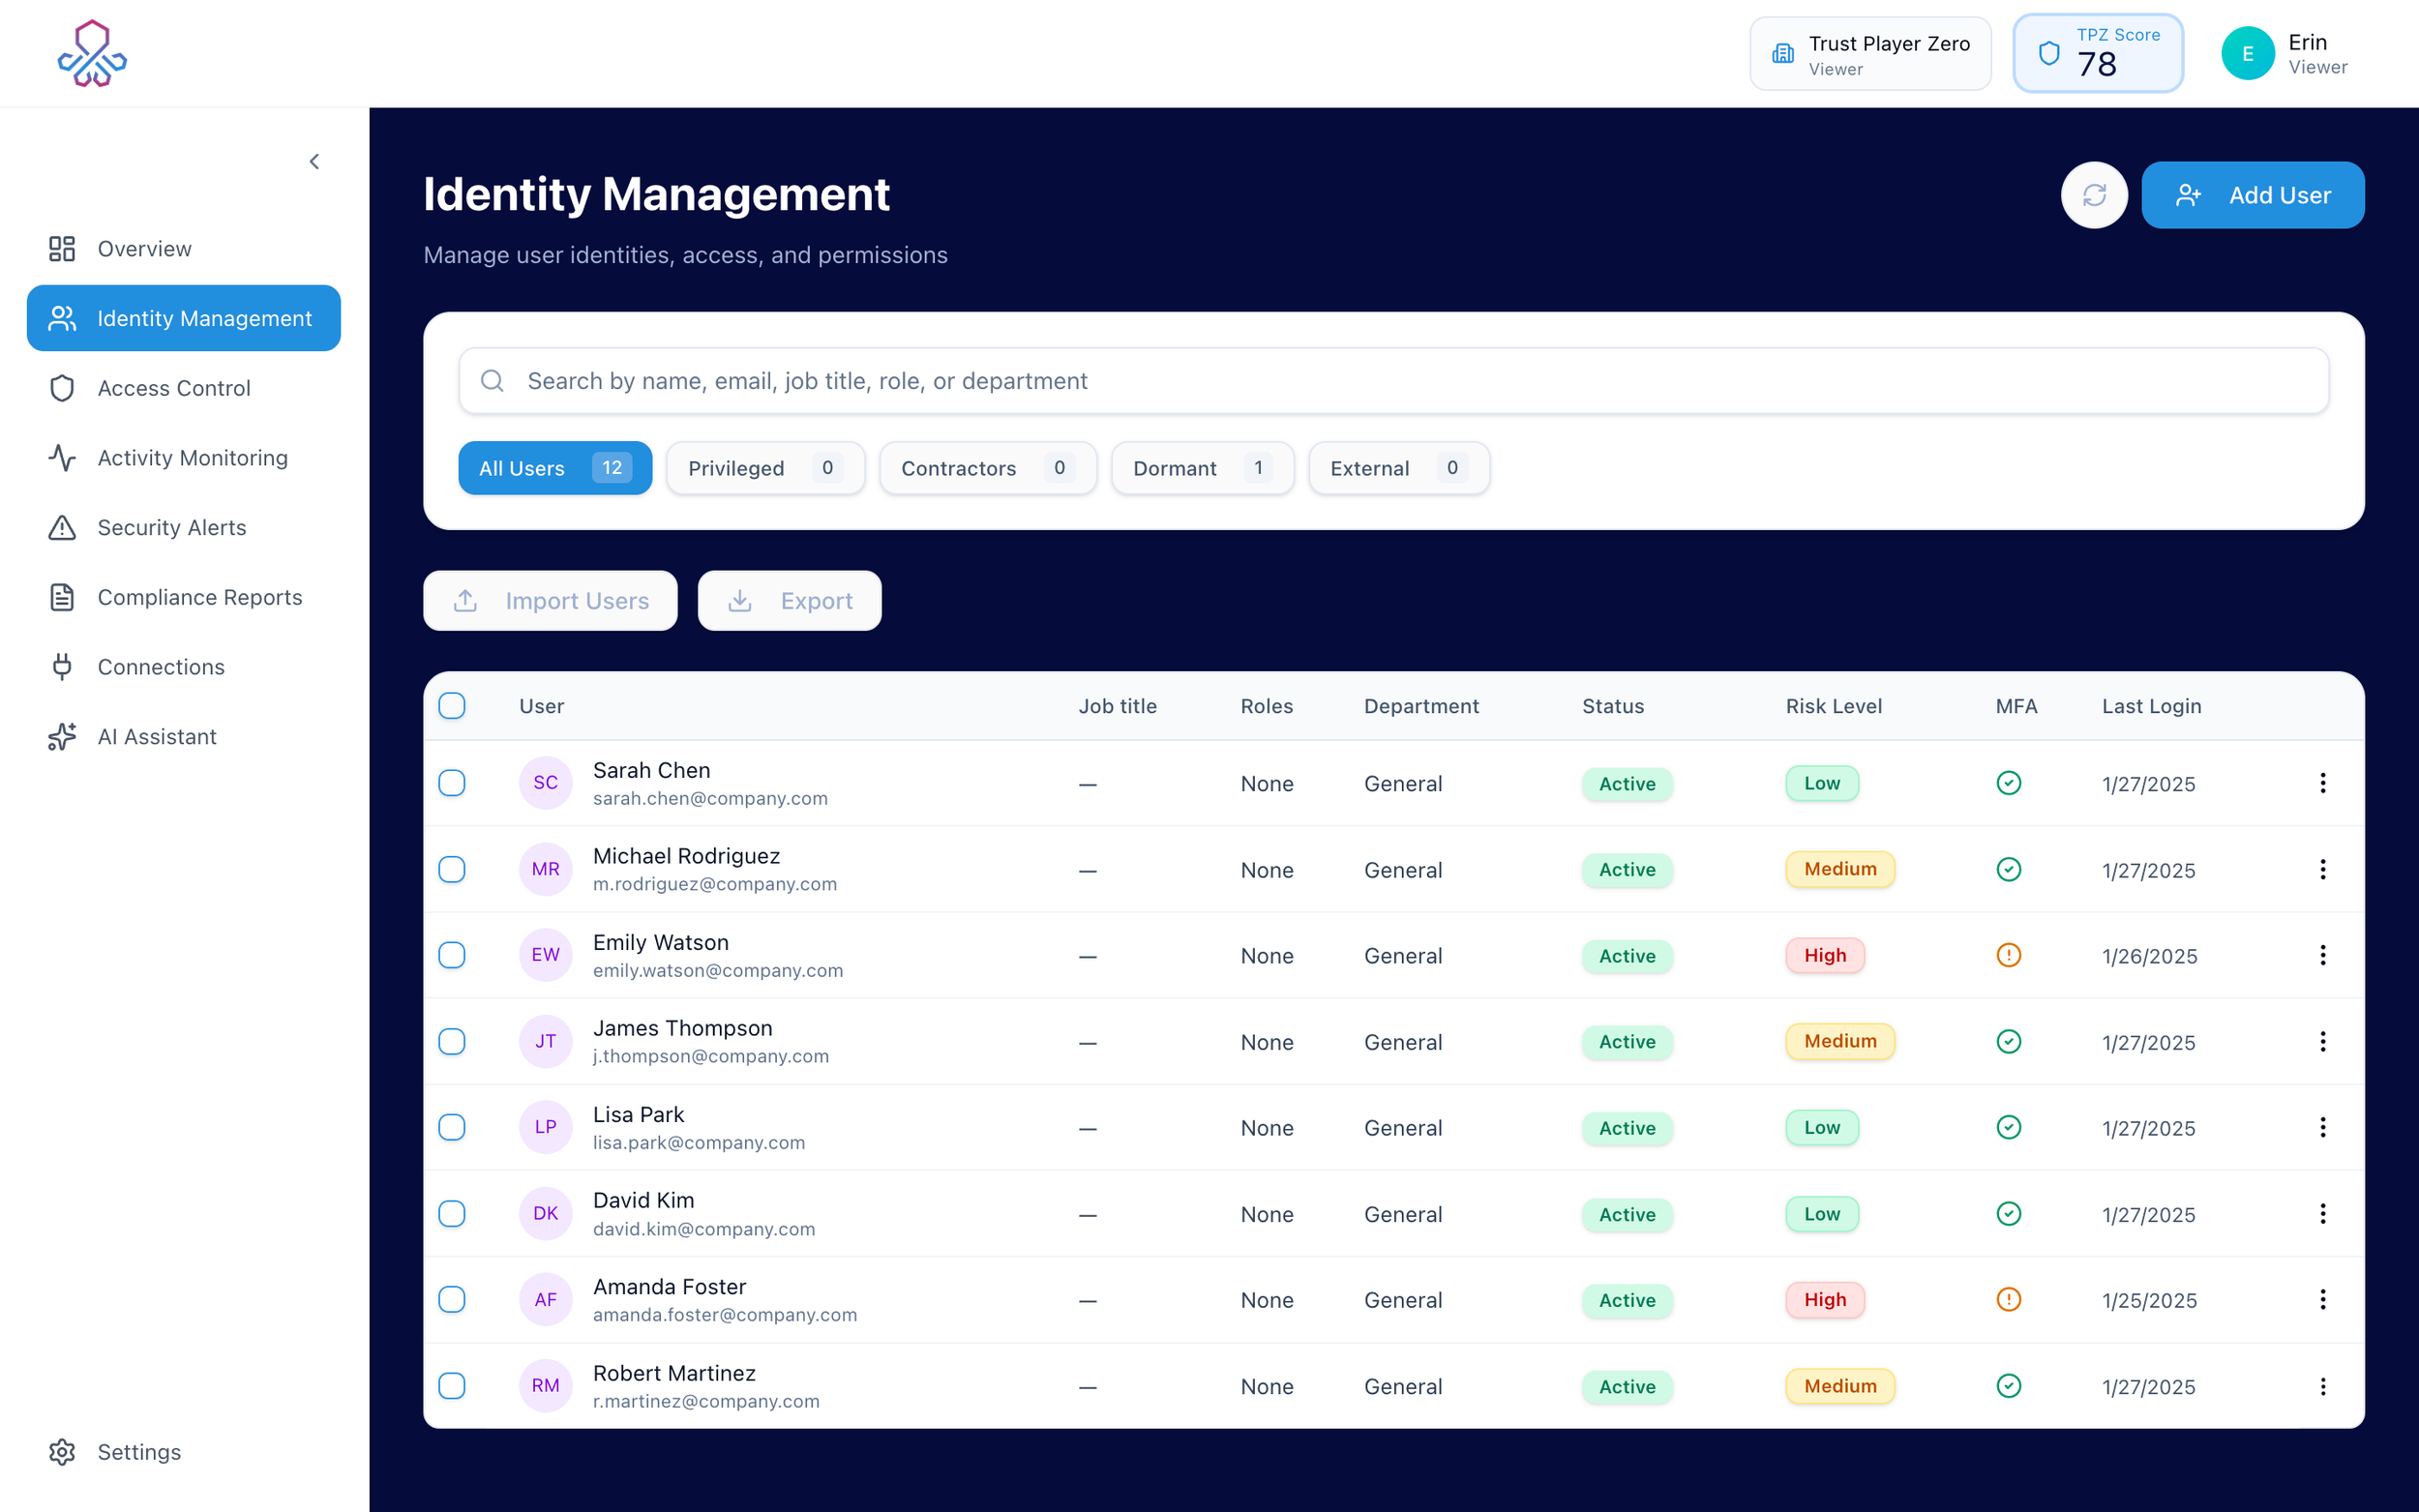Open Security Alerts page
The image size is (2419, 1512).
tap(184, 527)
